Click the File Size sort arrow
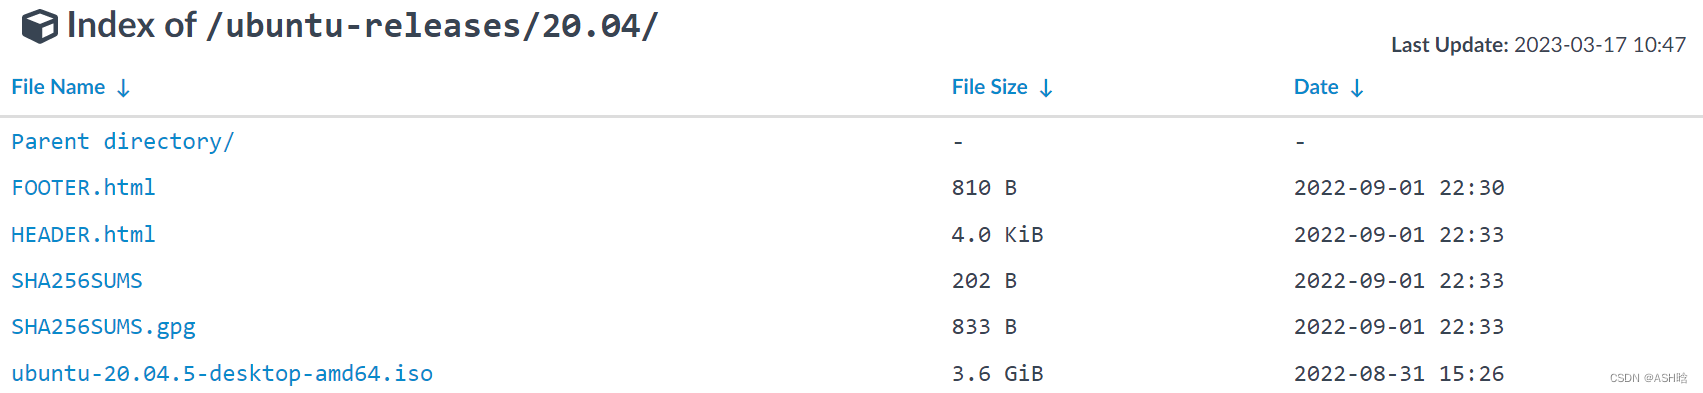Viewport: 1703px width, 393px height. pyautogui.click(x=1046, y=88)
